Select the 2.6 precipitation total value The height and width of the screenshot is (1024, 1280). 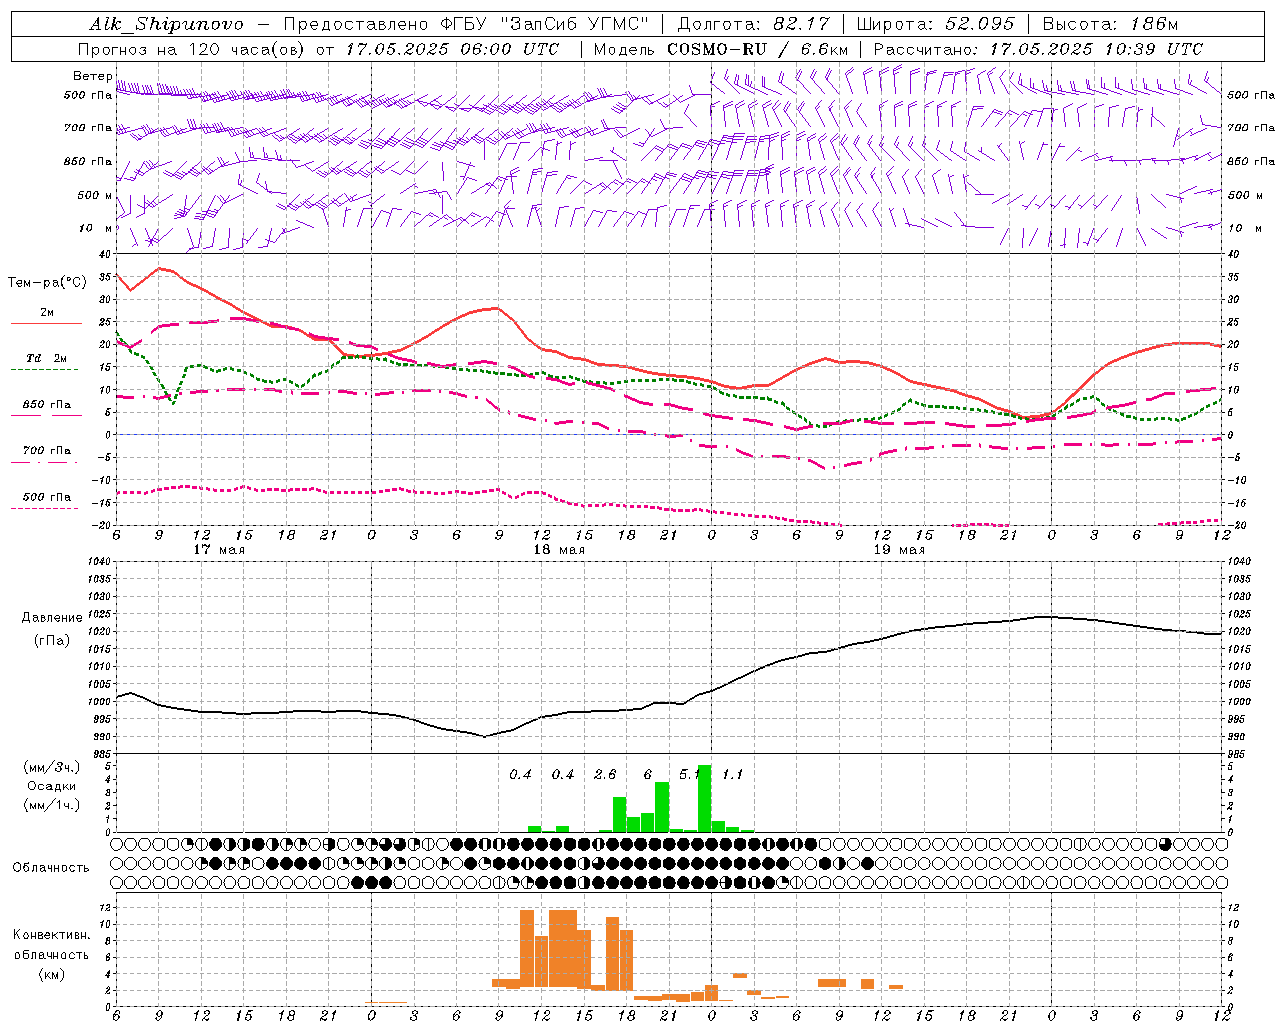(605, 775)
